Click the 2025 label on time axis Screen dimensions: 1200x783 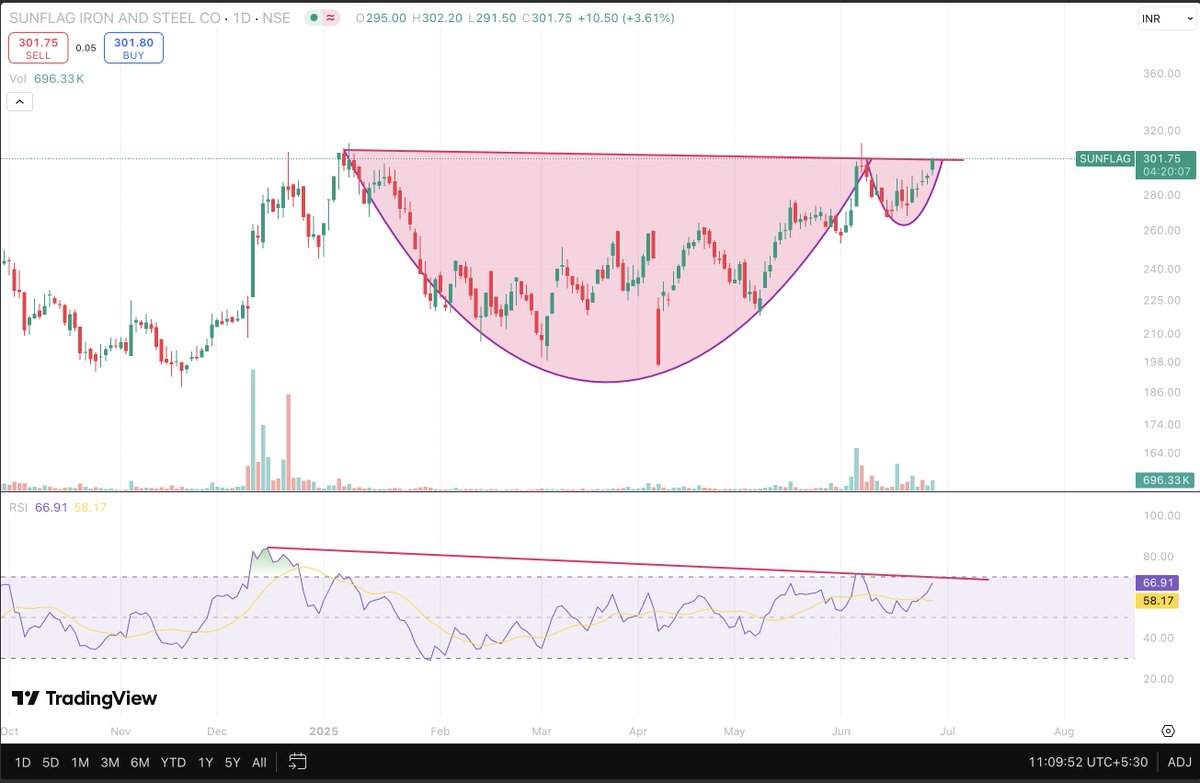click(326, 731)
